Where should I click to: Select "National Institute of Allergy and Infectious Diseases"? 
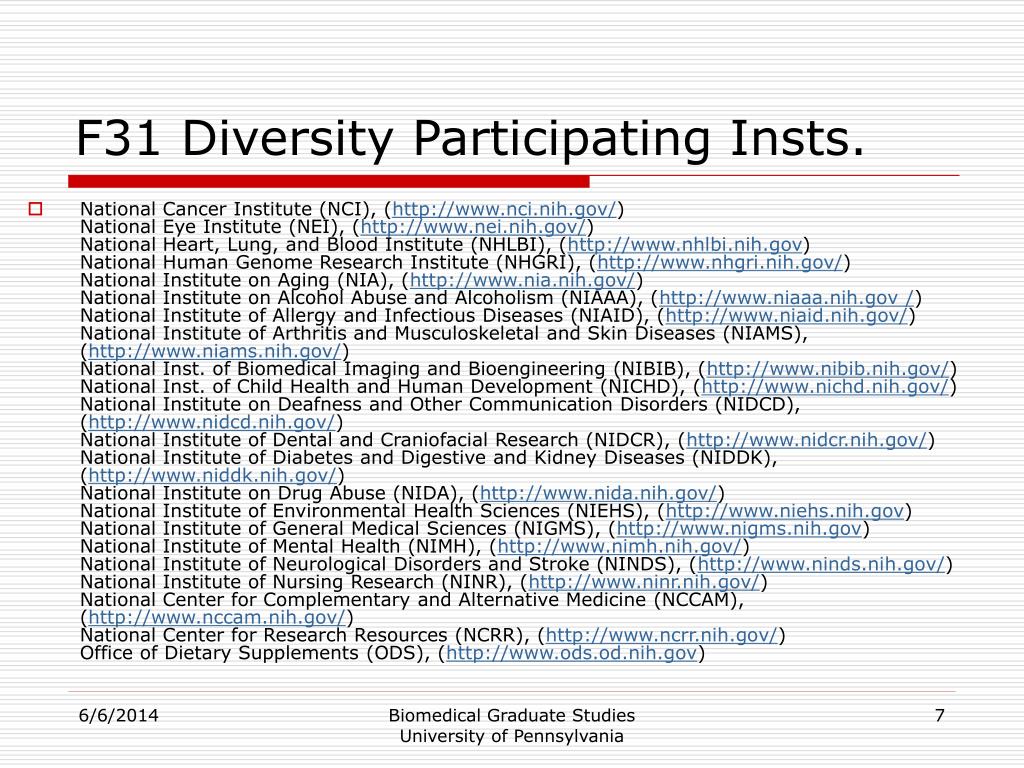point(321,315)
